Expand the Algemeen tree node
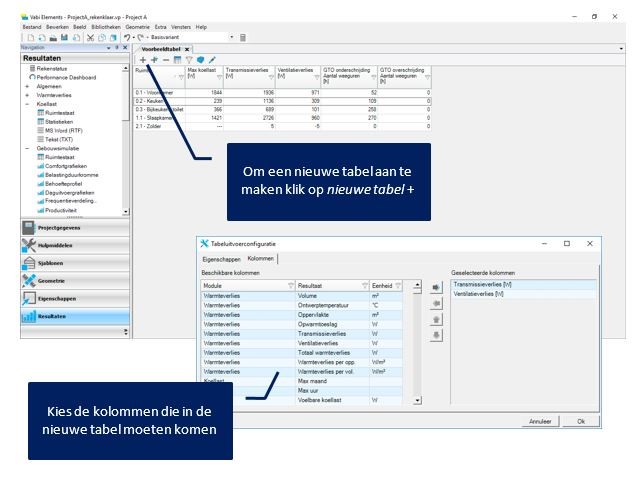Viewport: 642px width, 479px height. (x=27, y=87)
